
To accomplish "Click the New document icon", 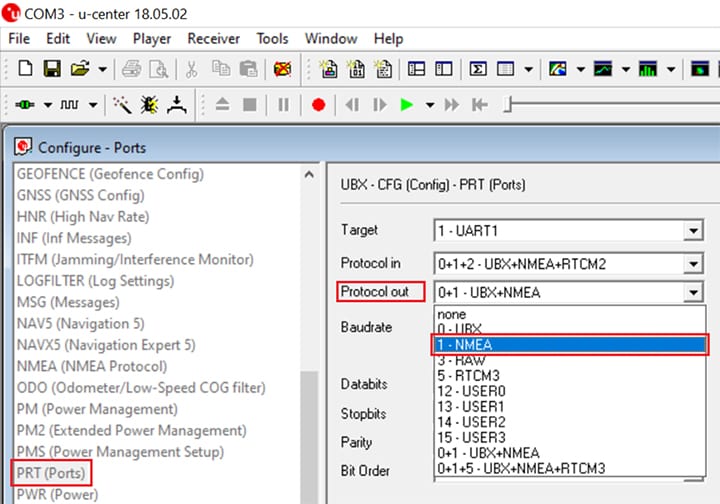I will point(25,69).
